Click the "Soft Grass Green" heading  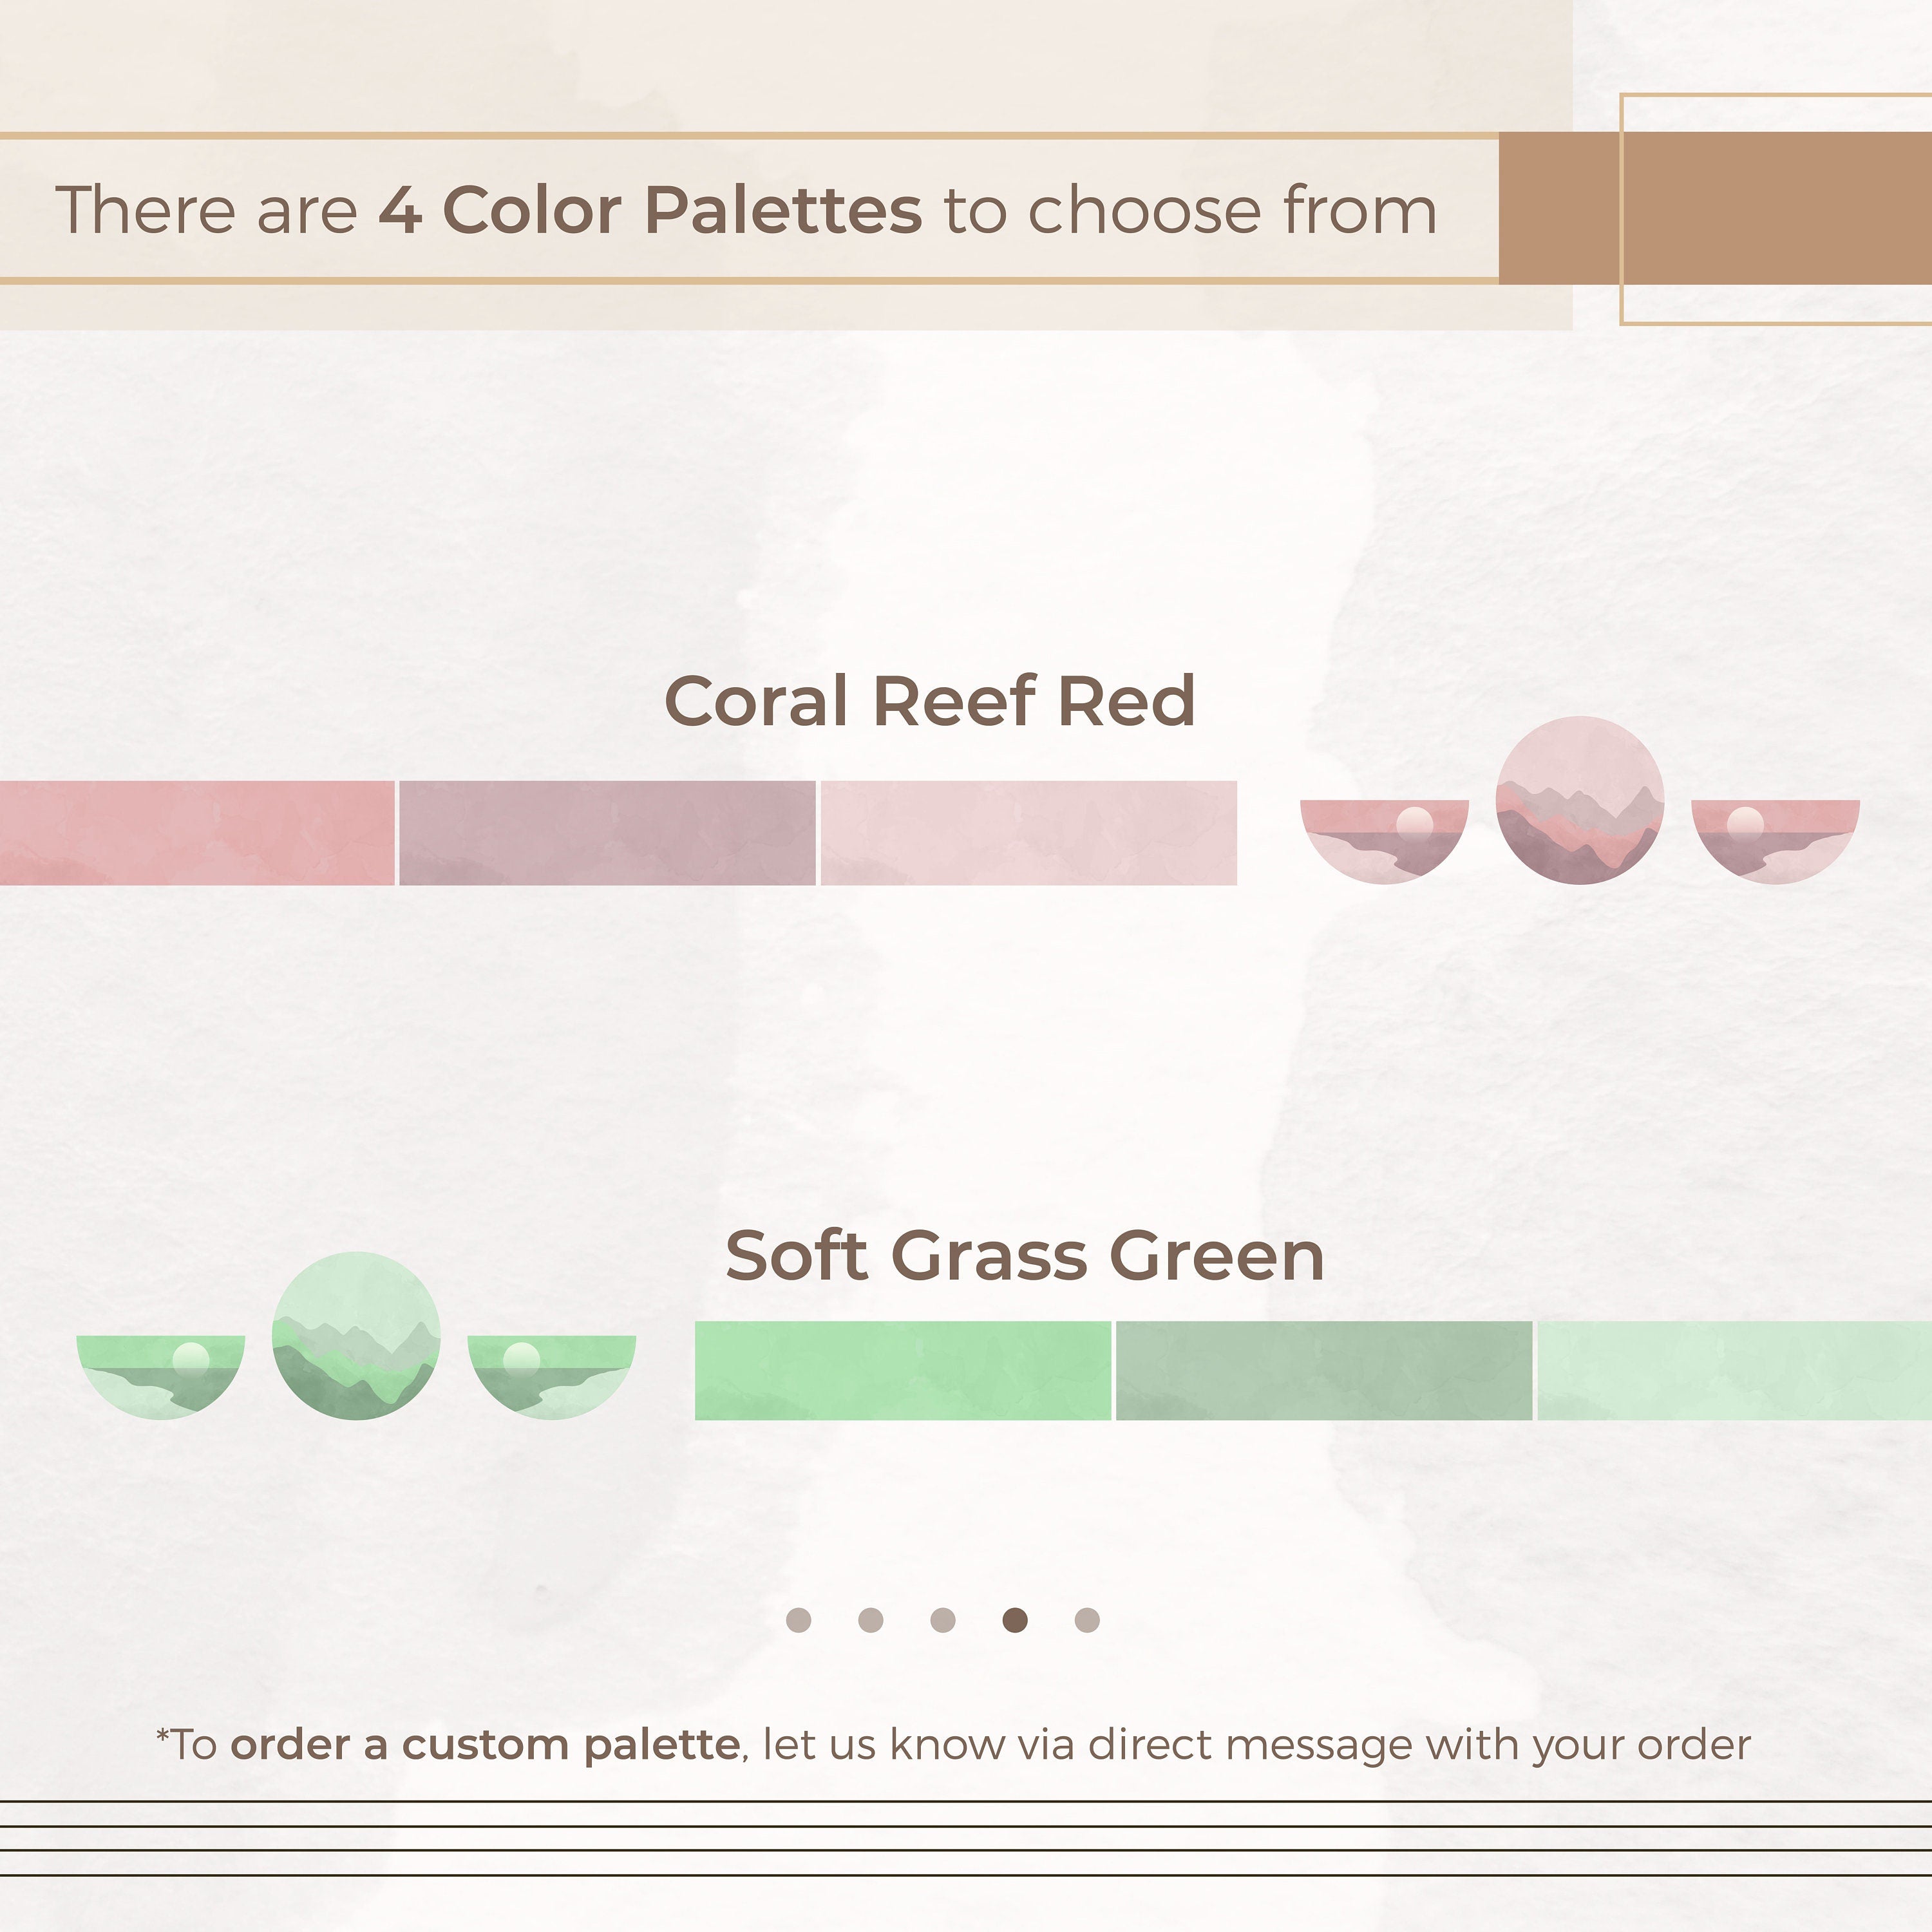(1025, 1256)
